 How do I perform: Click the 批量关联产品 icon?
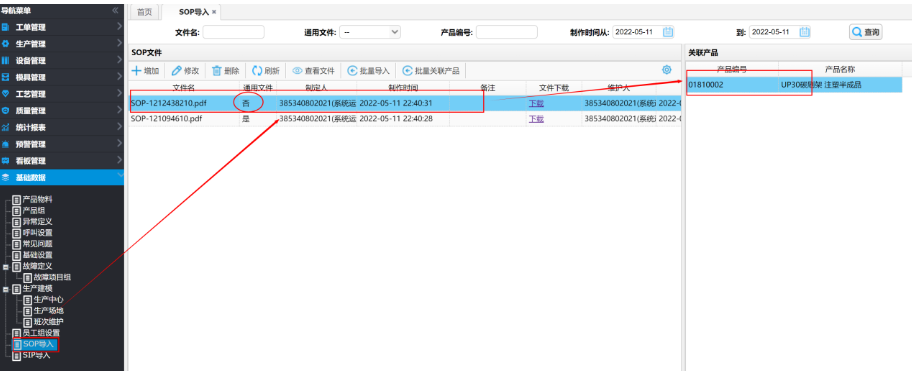[x=407, y=71]
